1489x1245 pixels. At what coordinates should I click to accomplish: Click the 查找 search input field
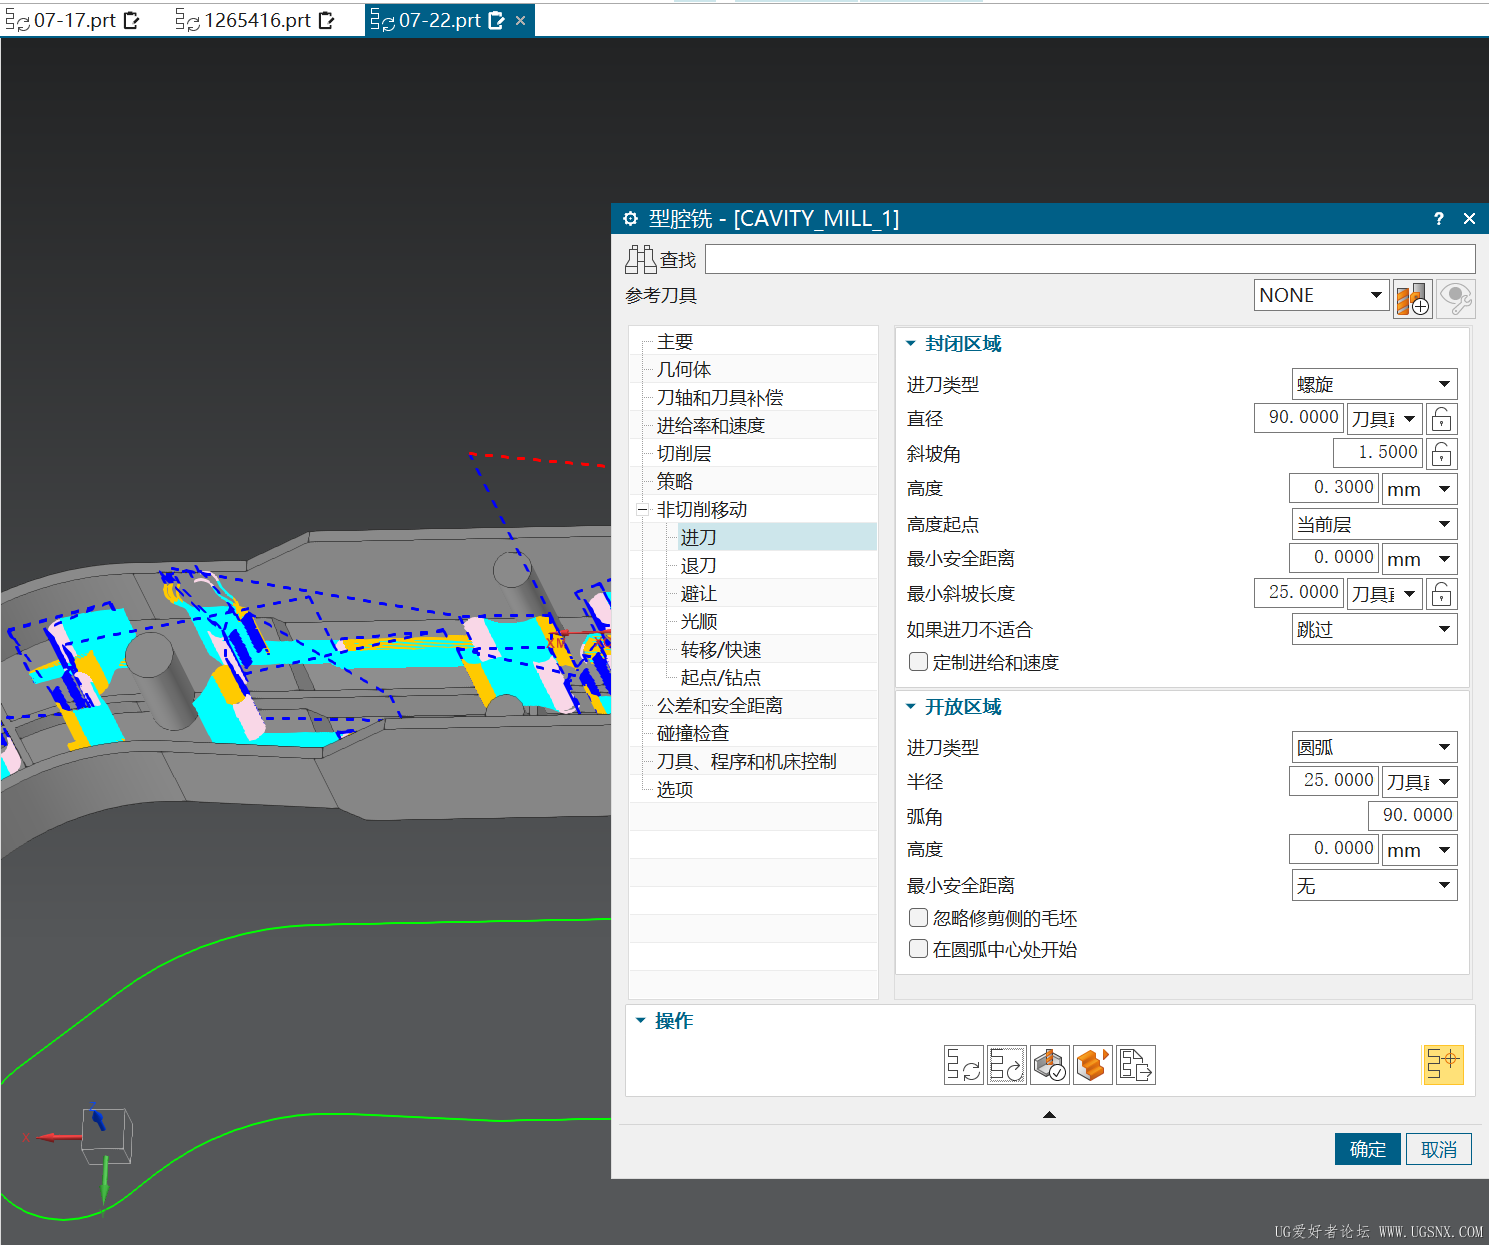click(x=1090, y=259)
